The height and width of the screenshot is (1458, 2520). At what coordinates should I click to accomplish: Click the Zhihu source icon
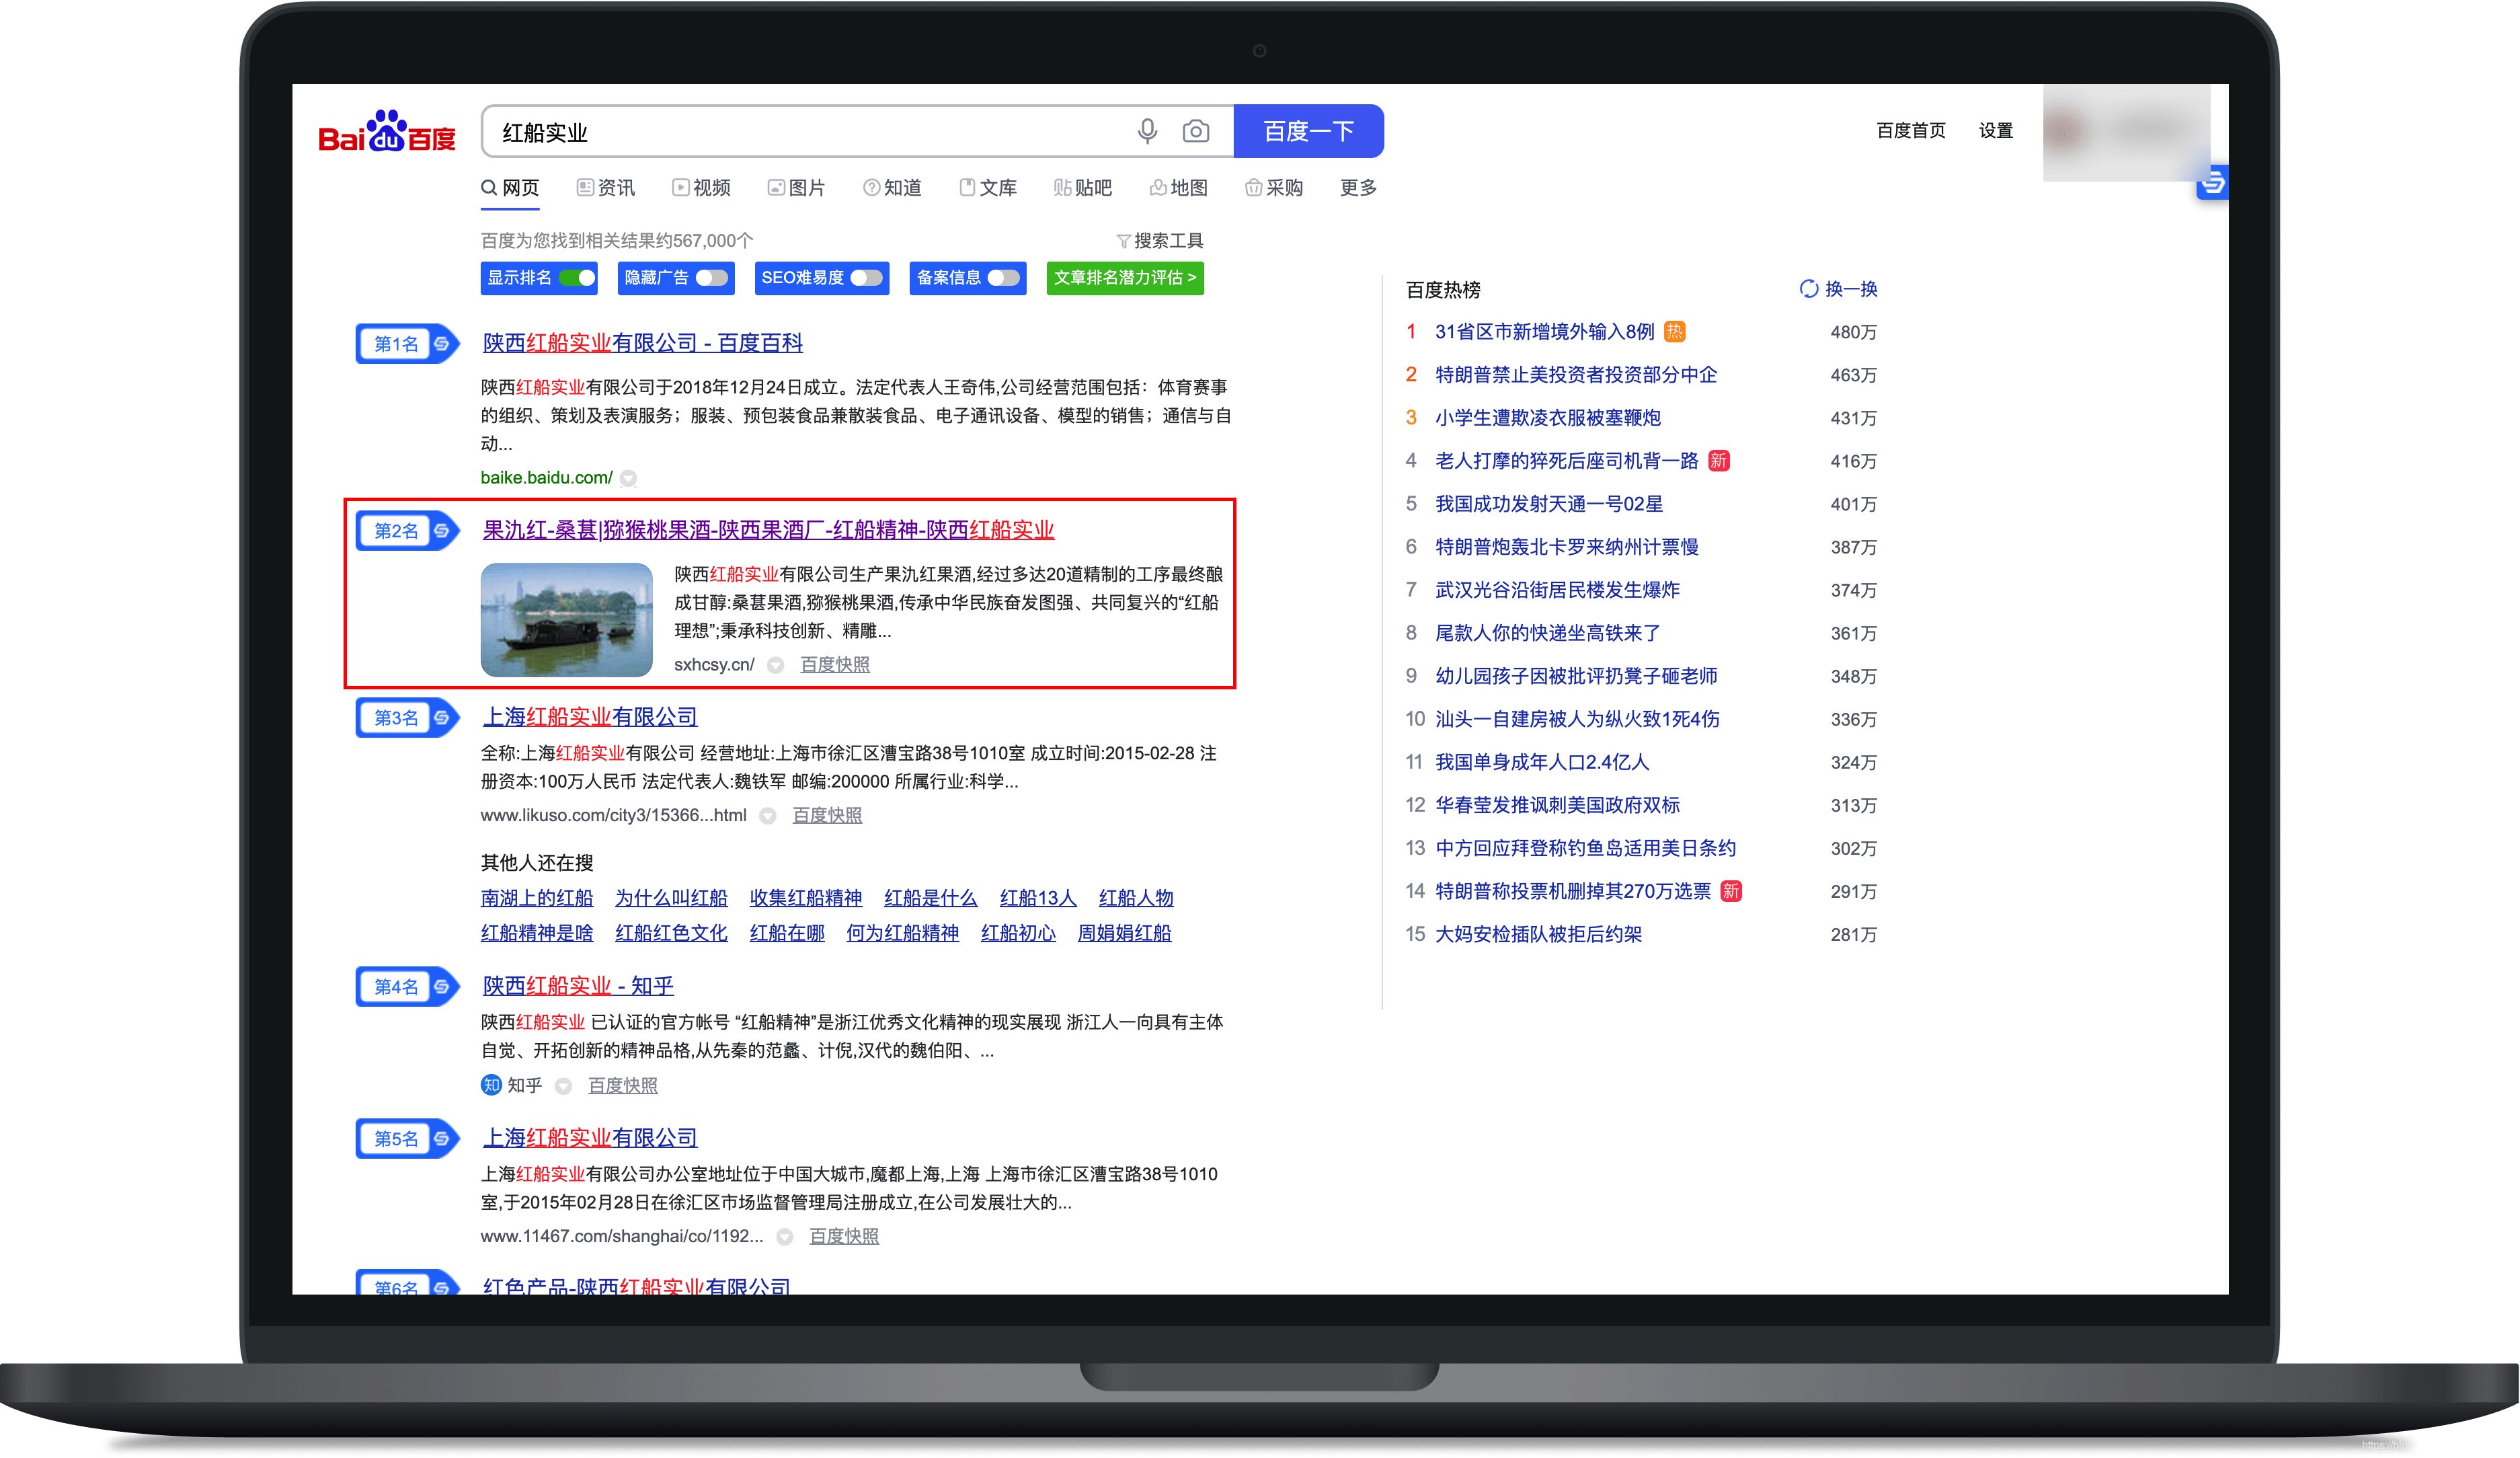[491, 1085]
